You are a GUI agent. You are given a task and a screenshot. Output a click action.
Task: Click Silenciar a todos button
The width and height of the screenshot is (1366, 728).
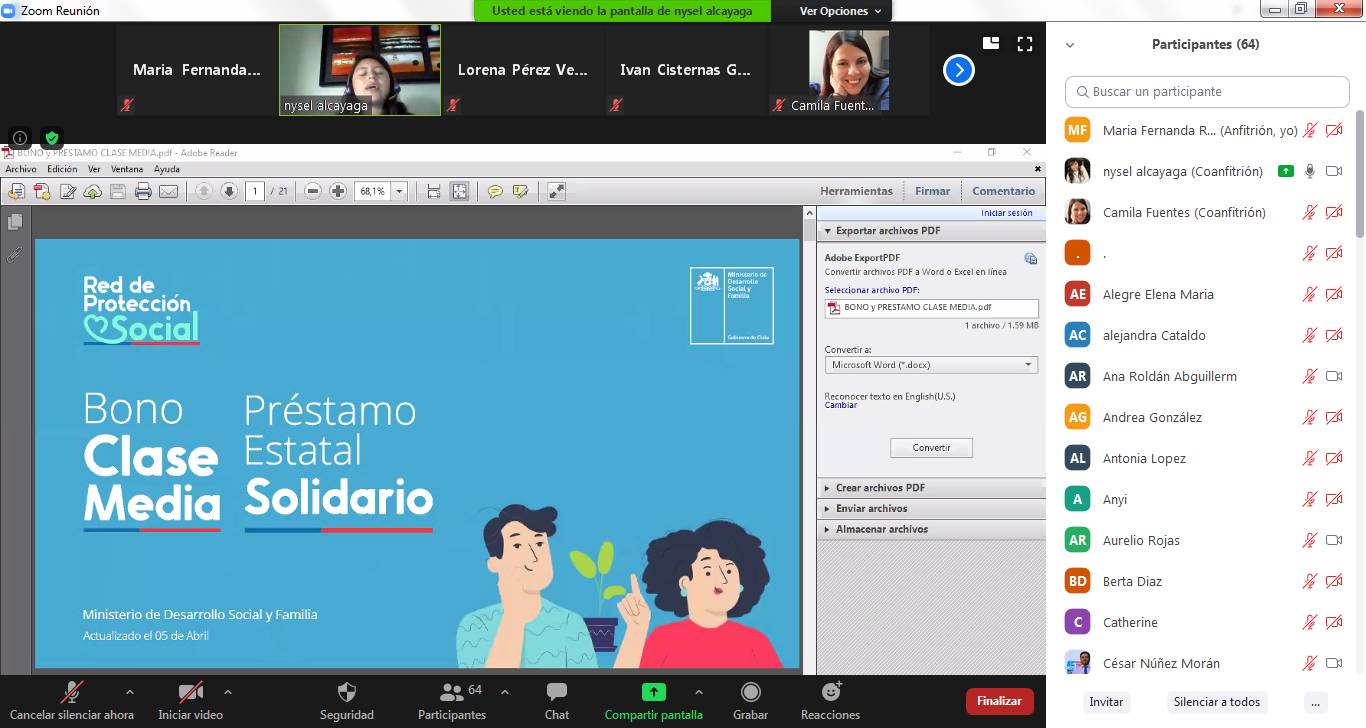click(x=1217, y=702)
